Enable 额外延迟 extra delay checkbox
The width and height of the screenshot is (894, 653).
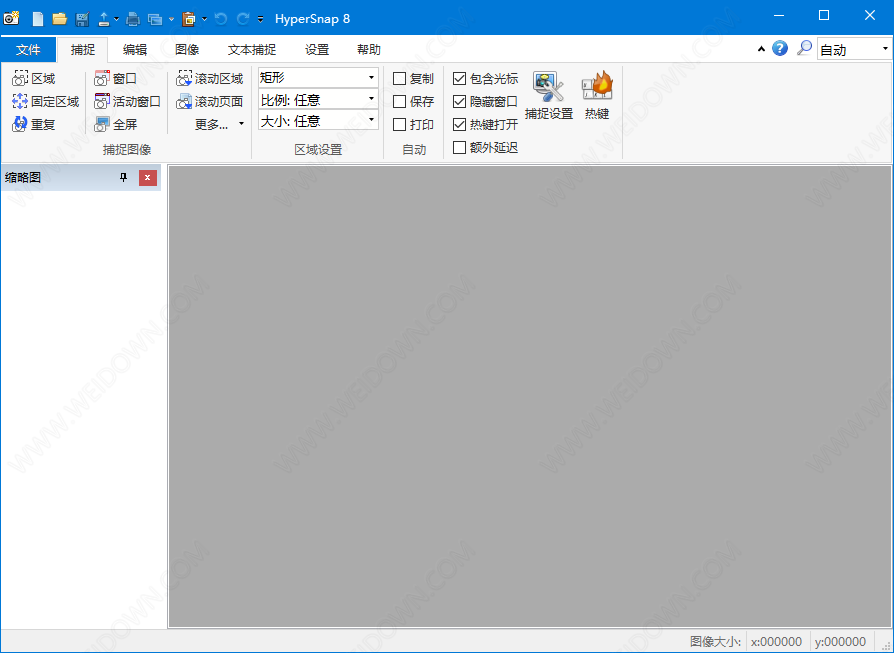coord(460,148)
